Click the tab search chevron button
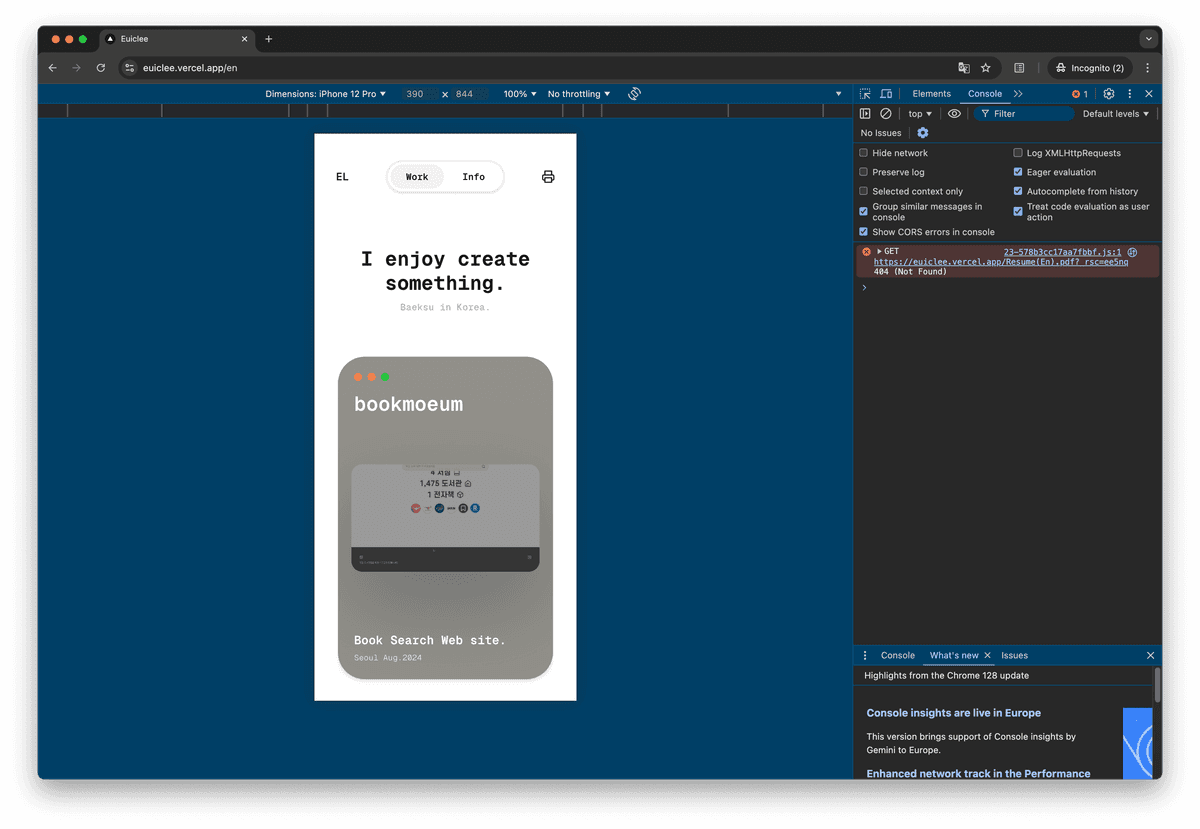Viewport: 1200px width, 829px height. pyautogui.click(x=1148, y=39)
